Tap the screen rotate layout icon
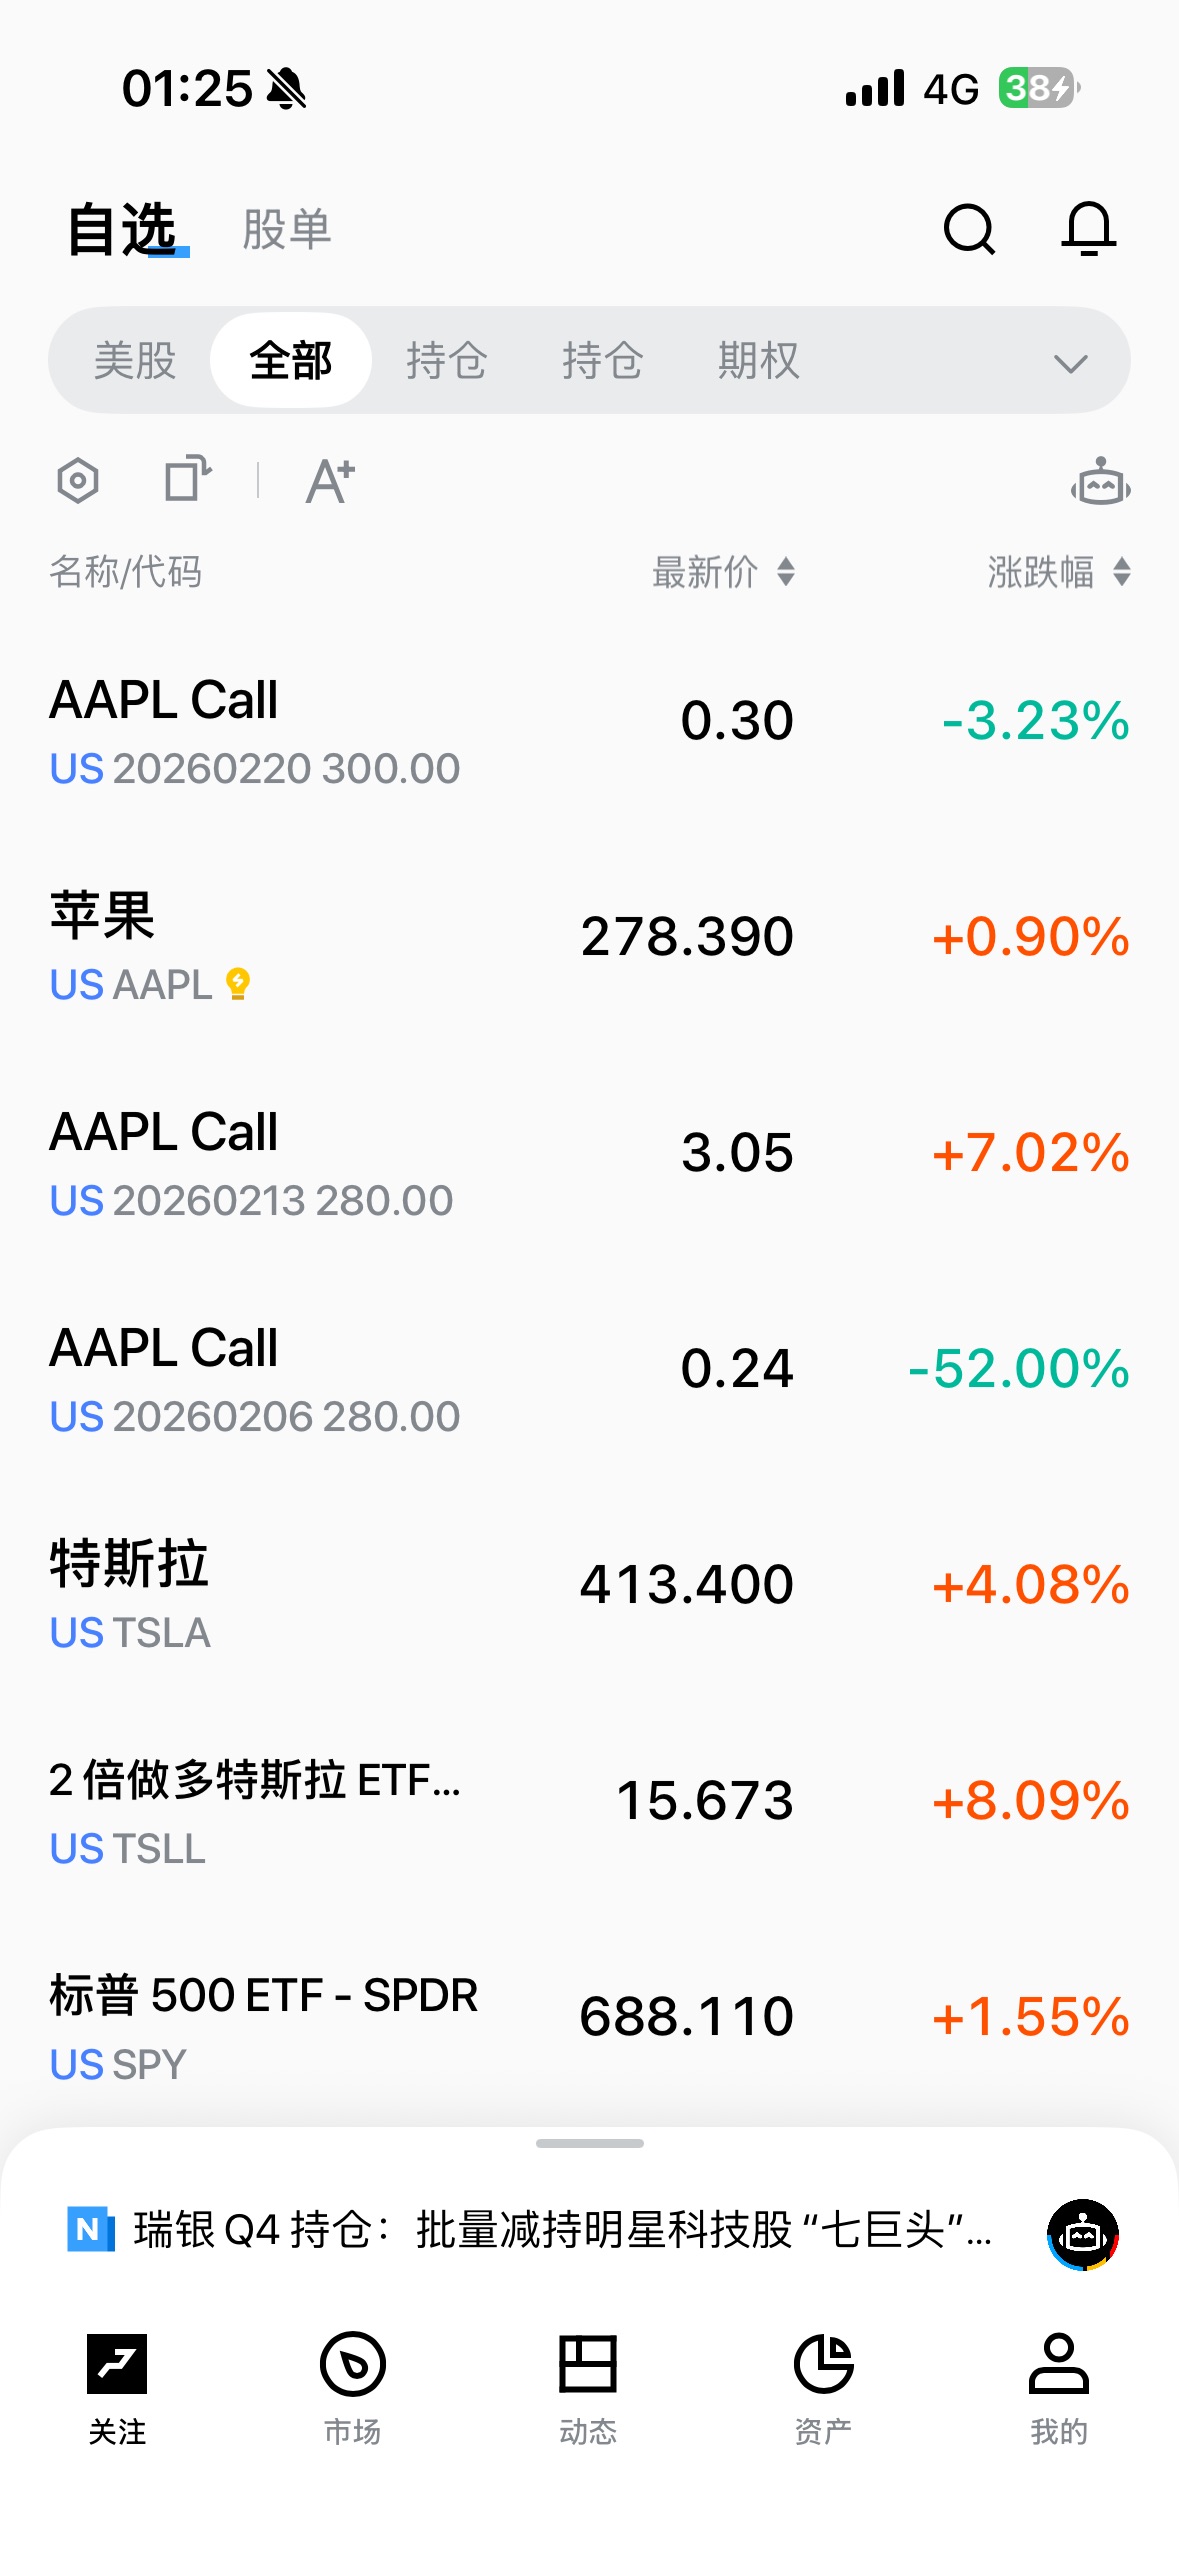Screen dimensions: 1179x2556 point(187,479)
